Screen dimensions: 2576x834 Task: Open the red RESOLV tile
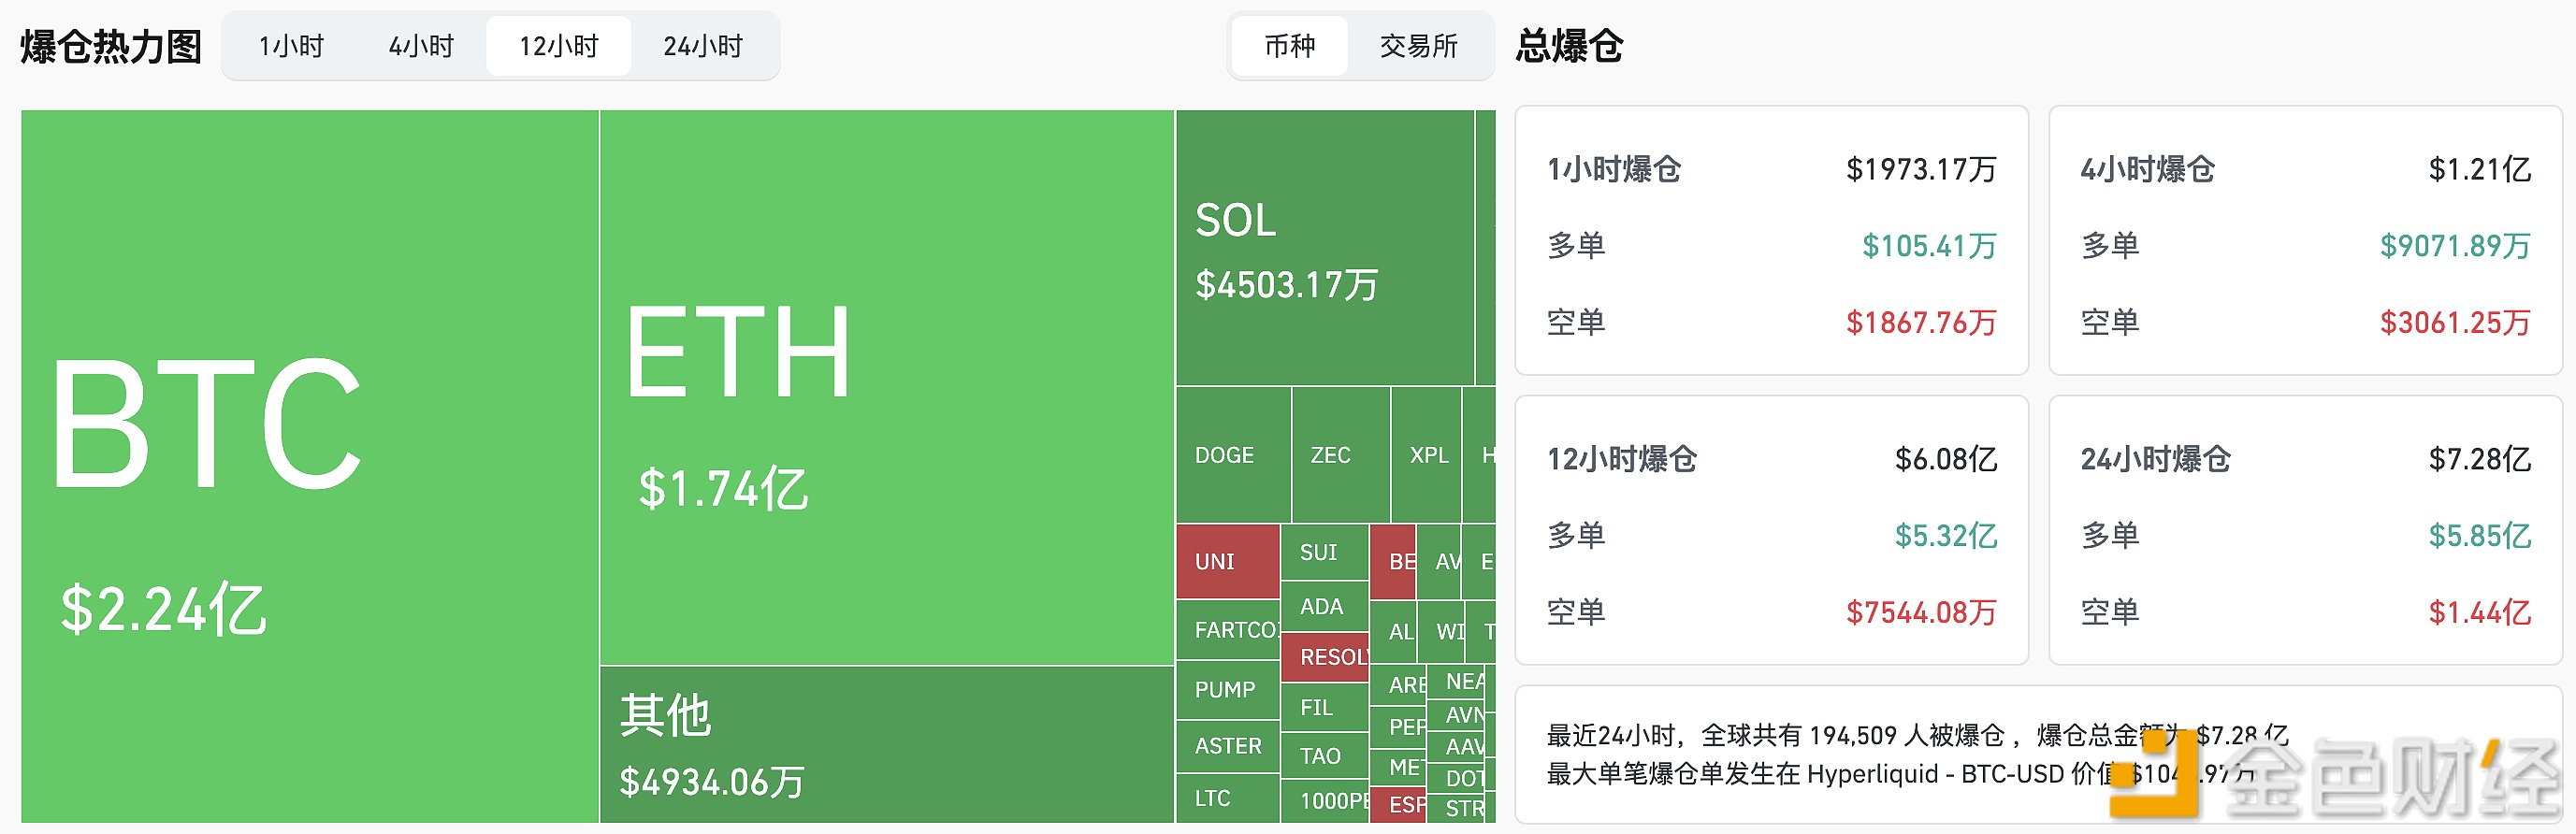point(1325,657)
